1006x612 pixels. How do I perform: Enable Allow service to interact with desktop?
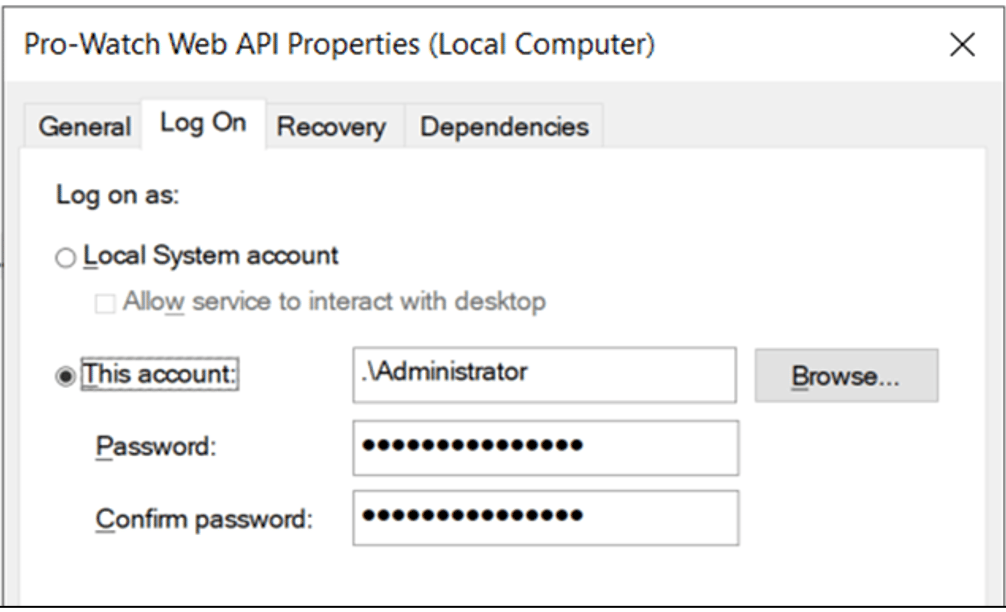(105, 303)
